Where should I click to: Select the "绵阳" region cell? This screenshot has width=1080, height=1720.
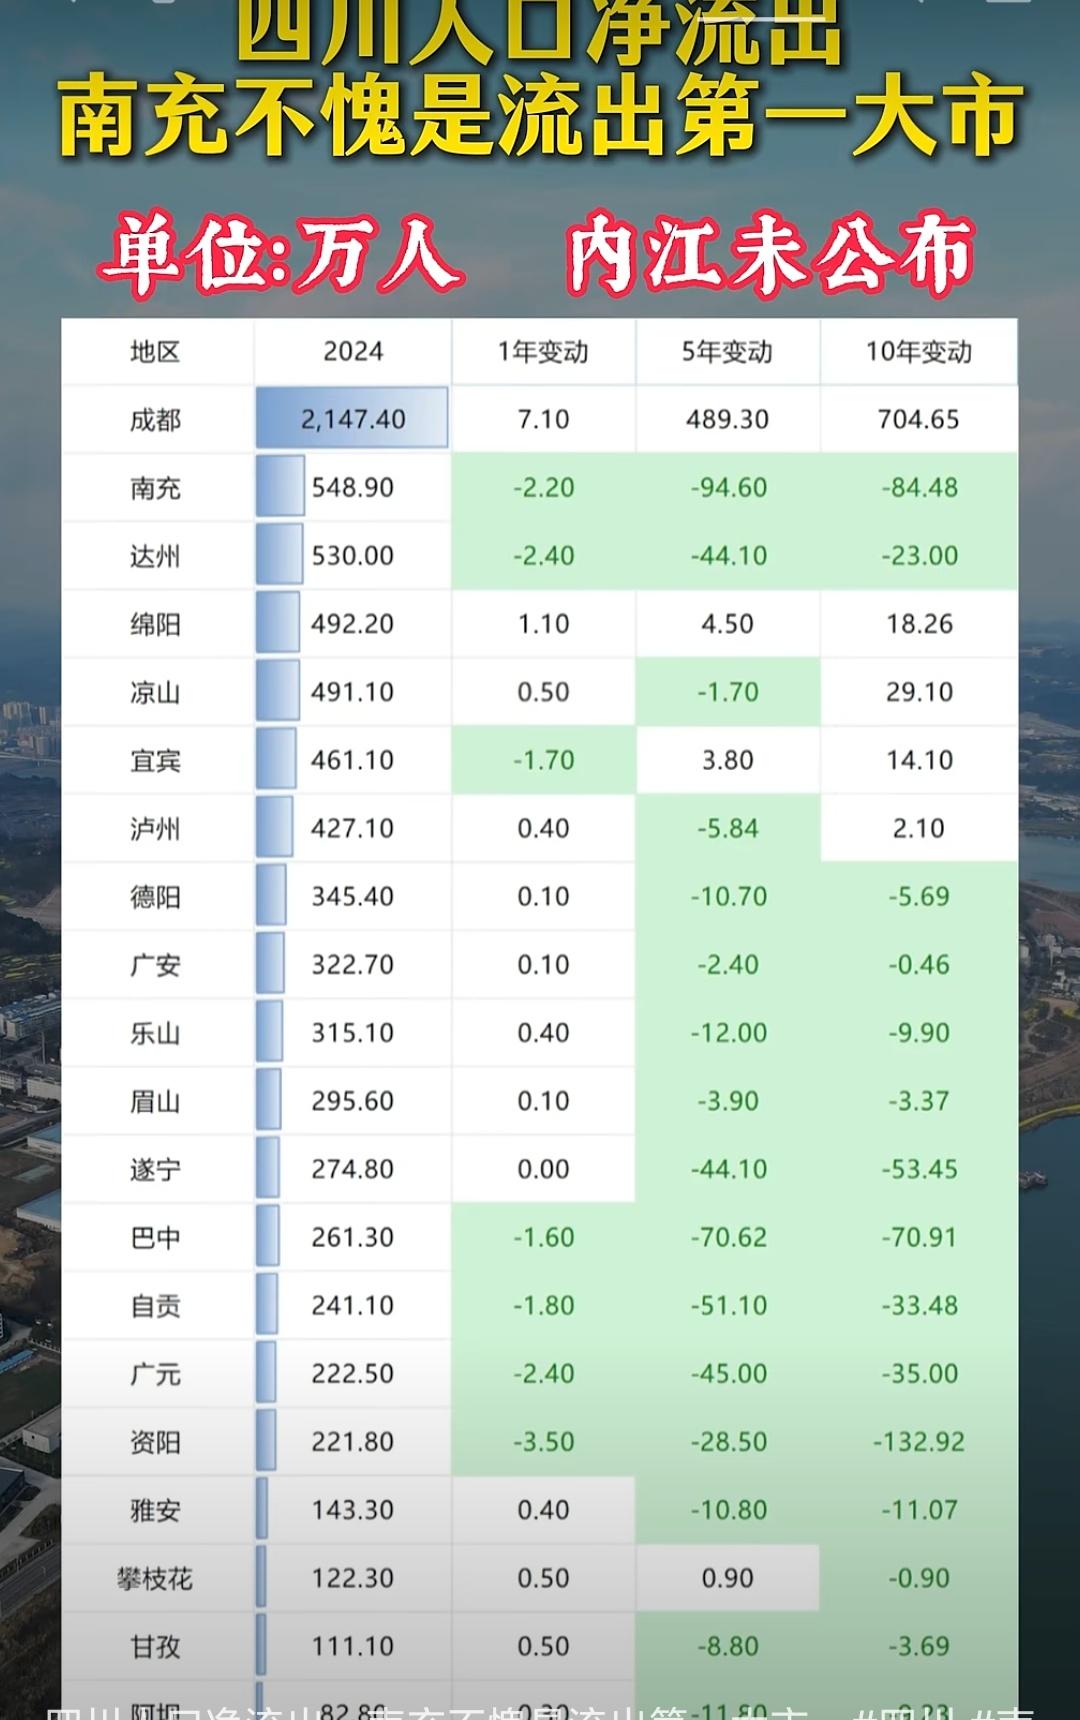coord(155,624)
